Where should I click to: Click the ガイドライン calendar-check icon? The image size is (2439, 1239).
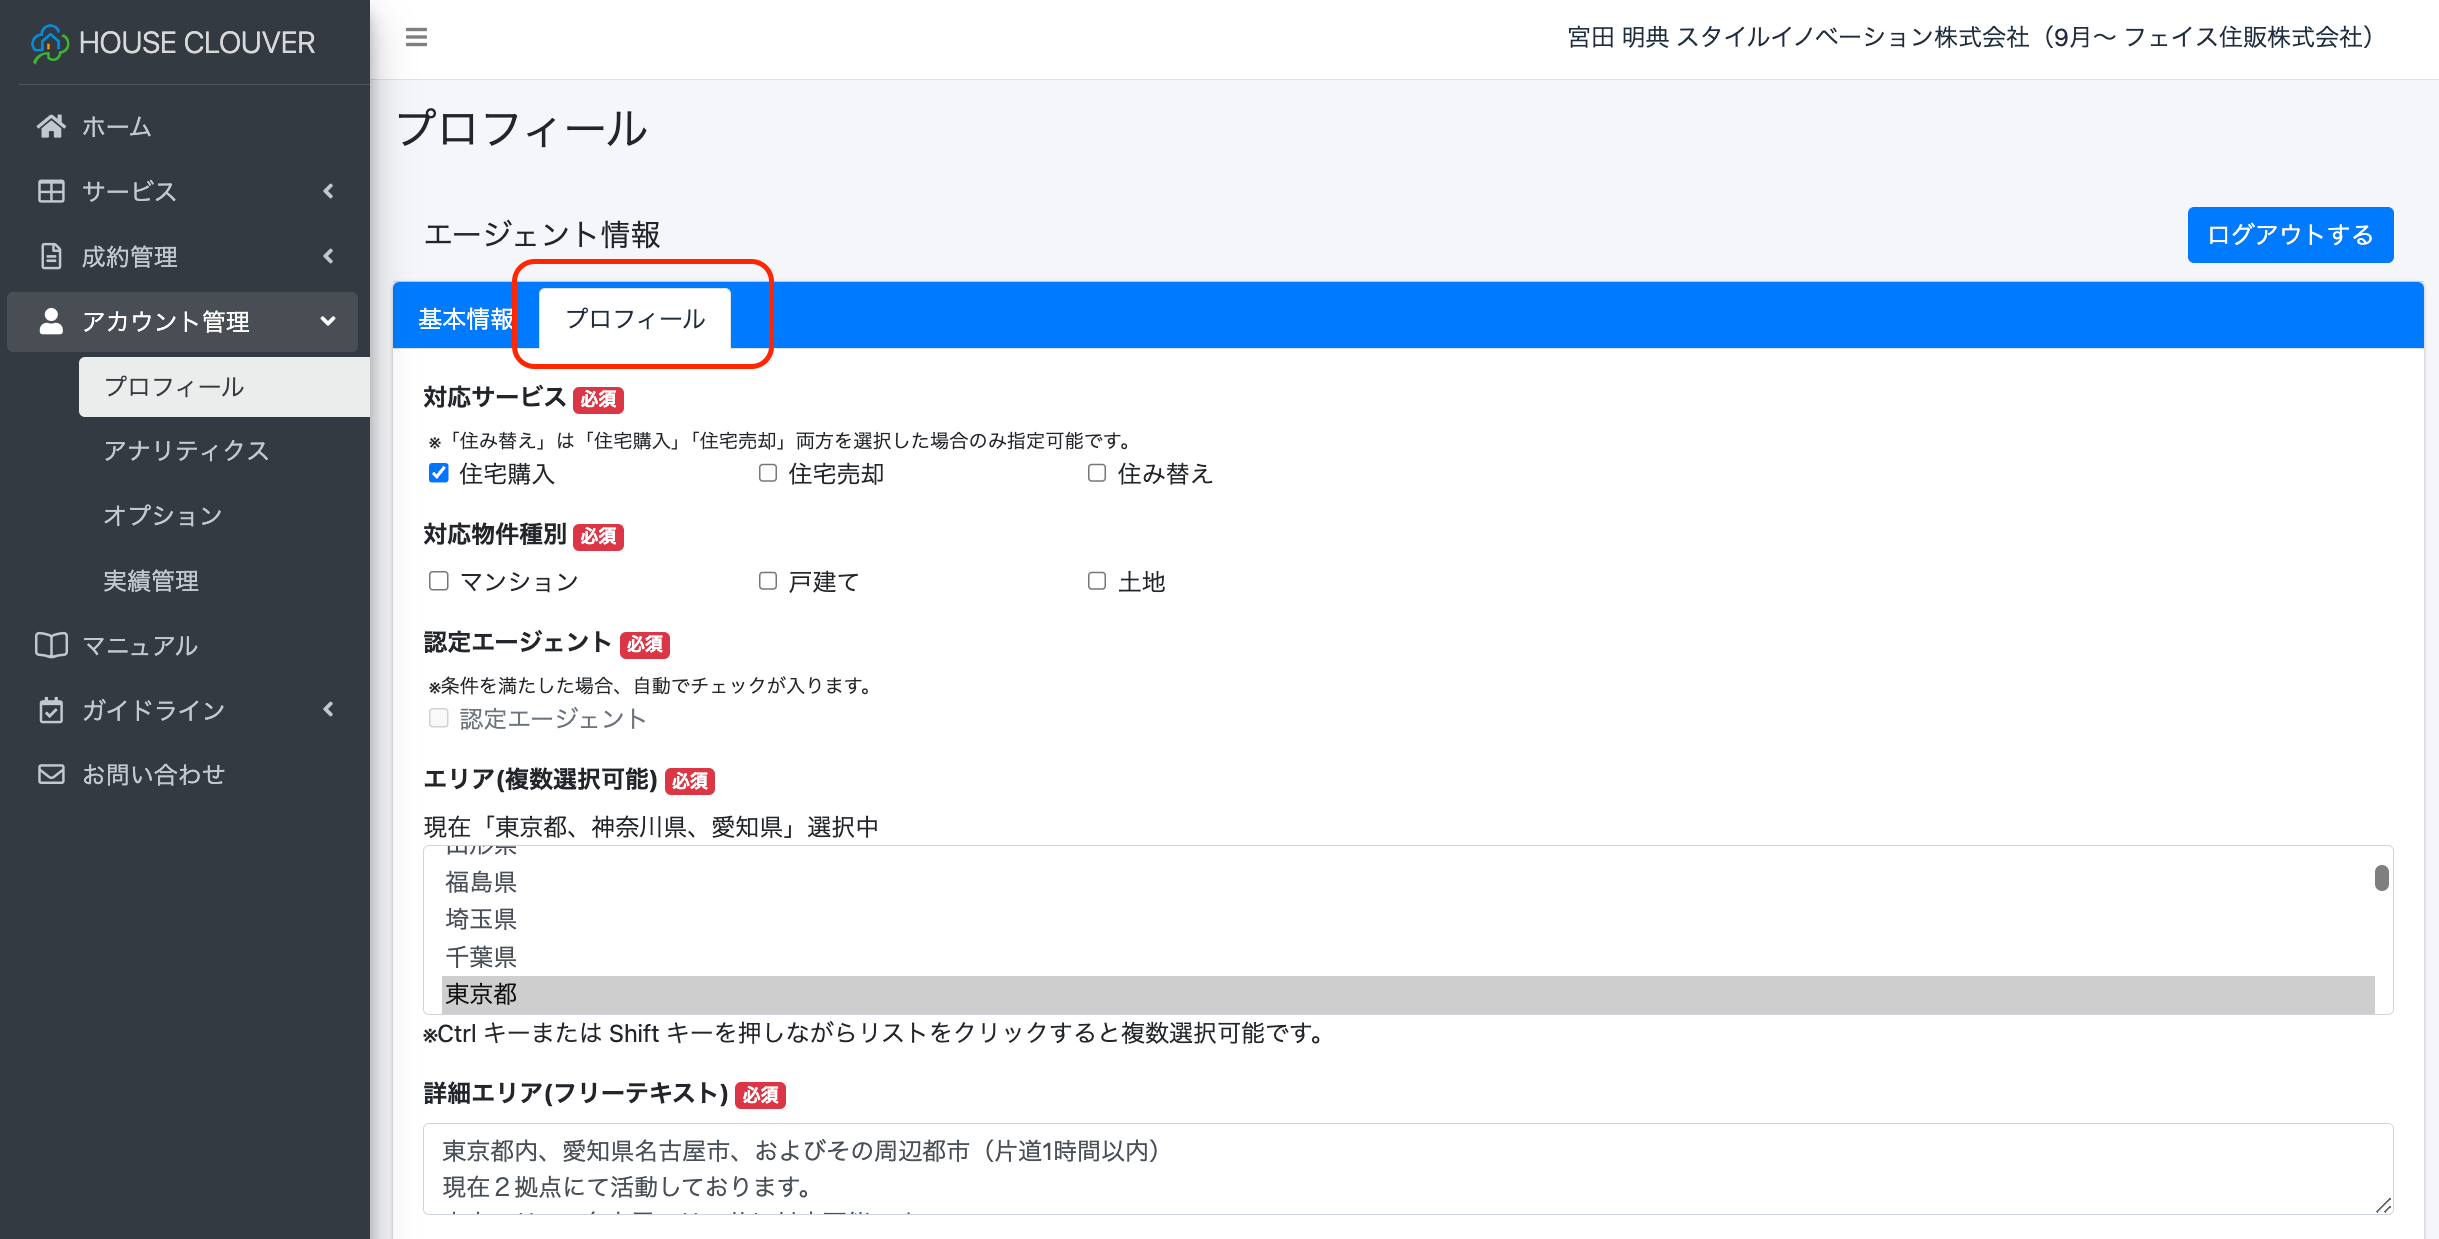[51, 710]
